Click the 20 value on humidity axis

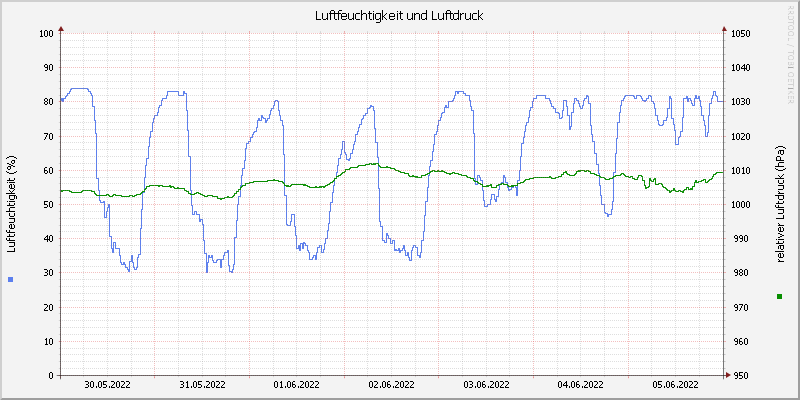click(x=48, y=307)
